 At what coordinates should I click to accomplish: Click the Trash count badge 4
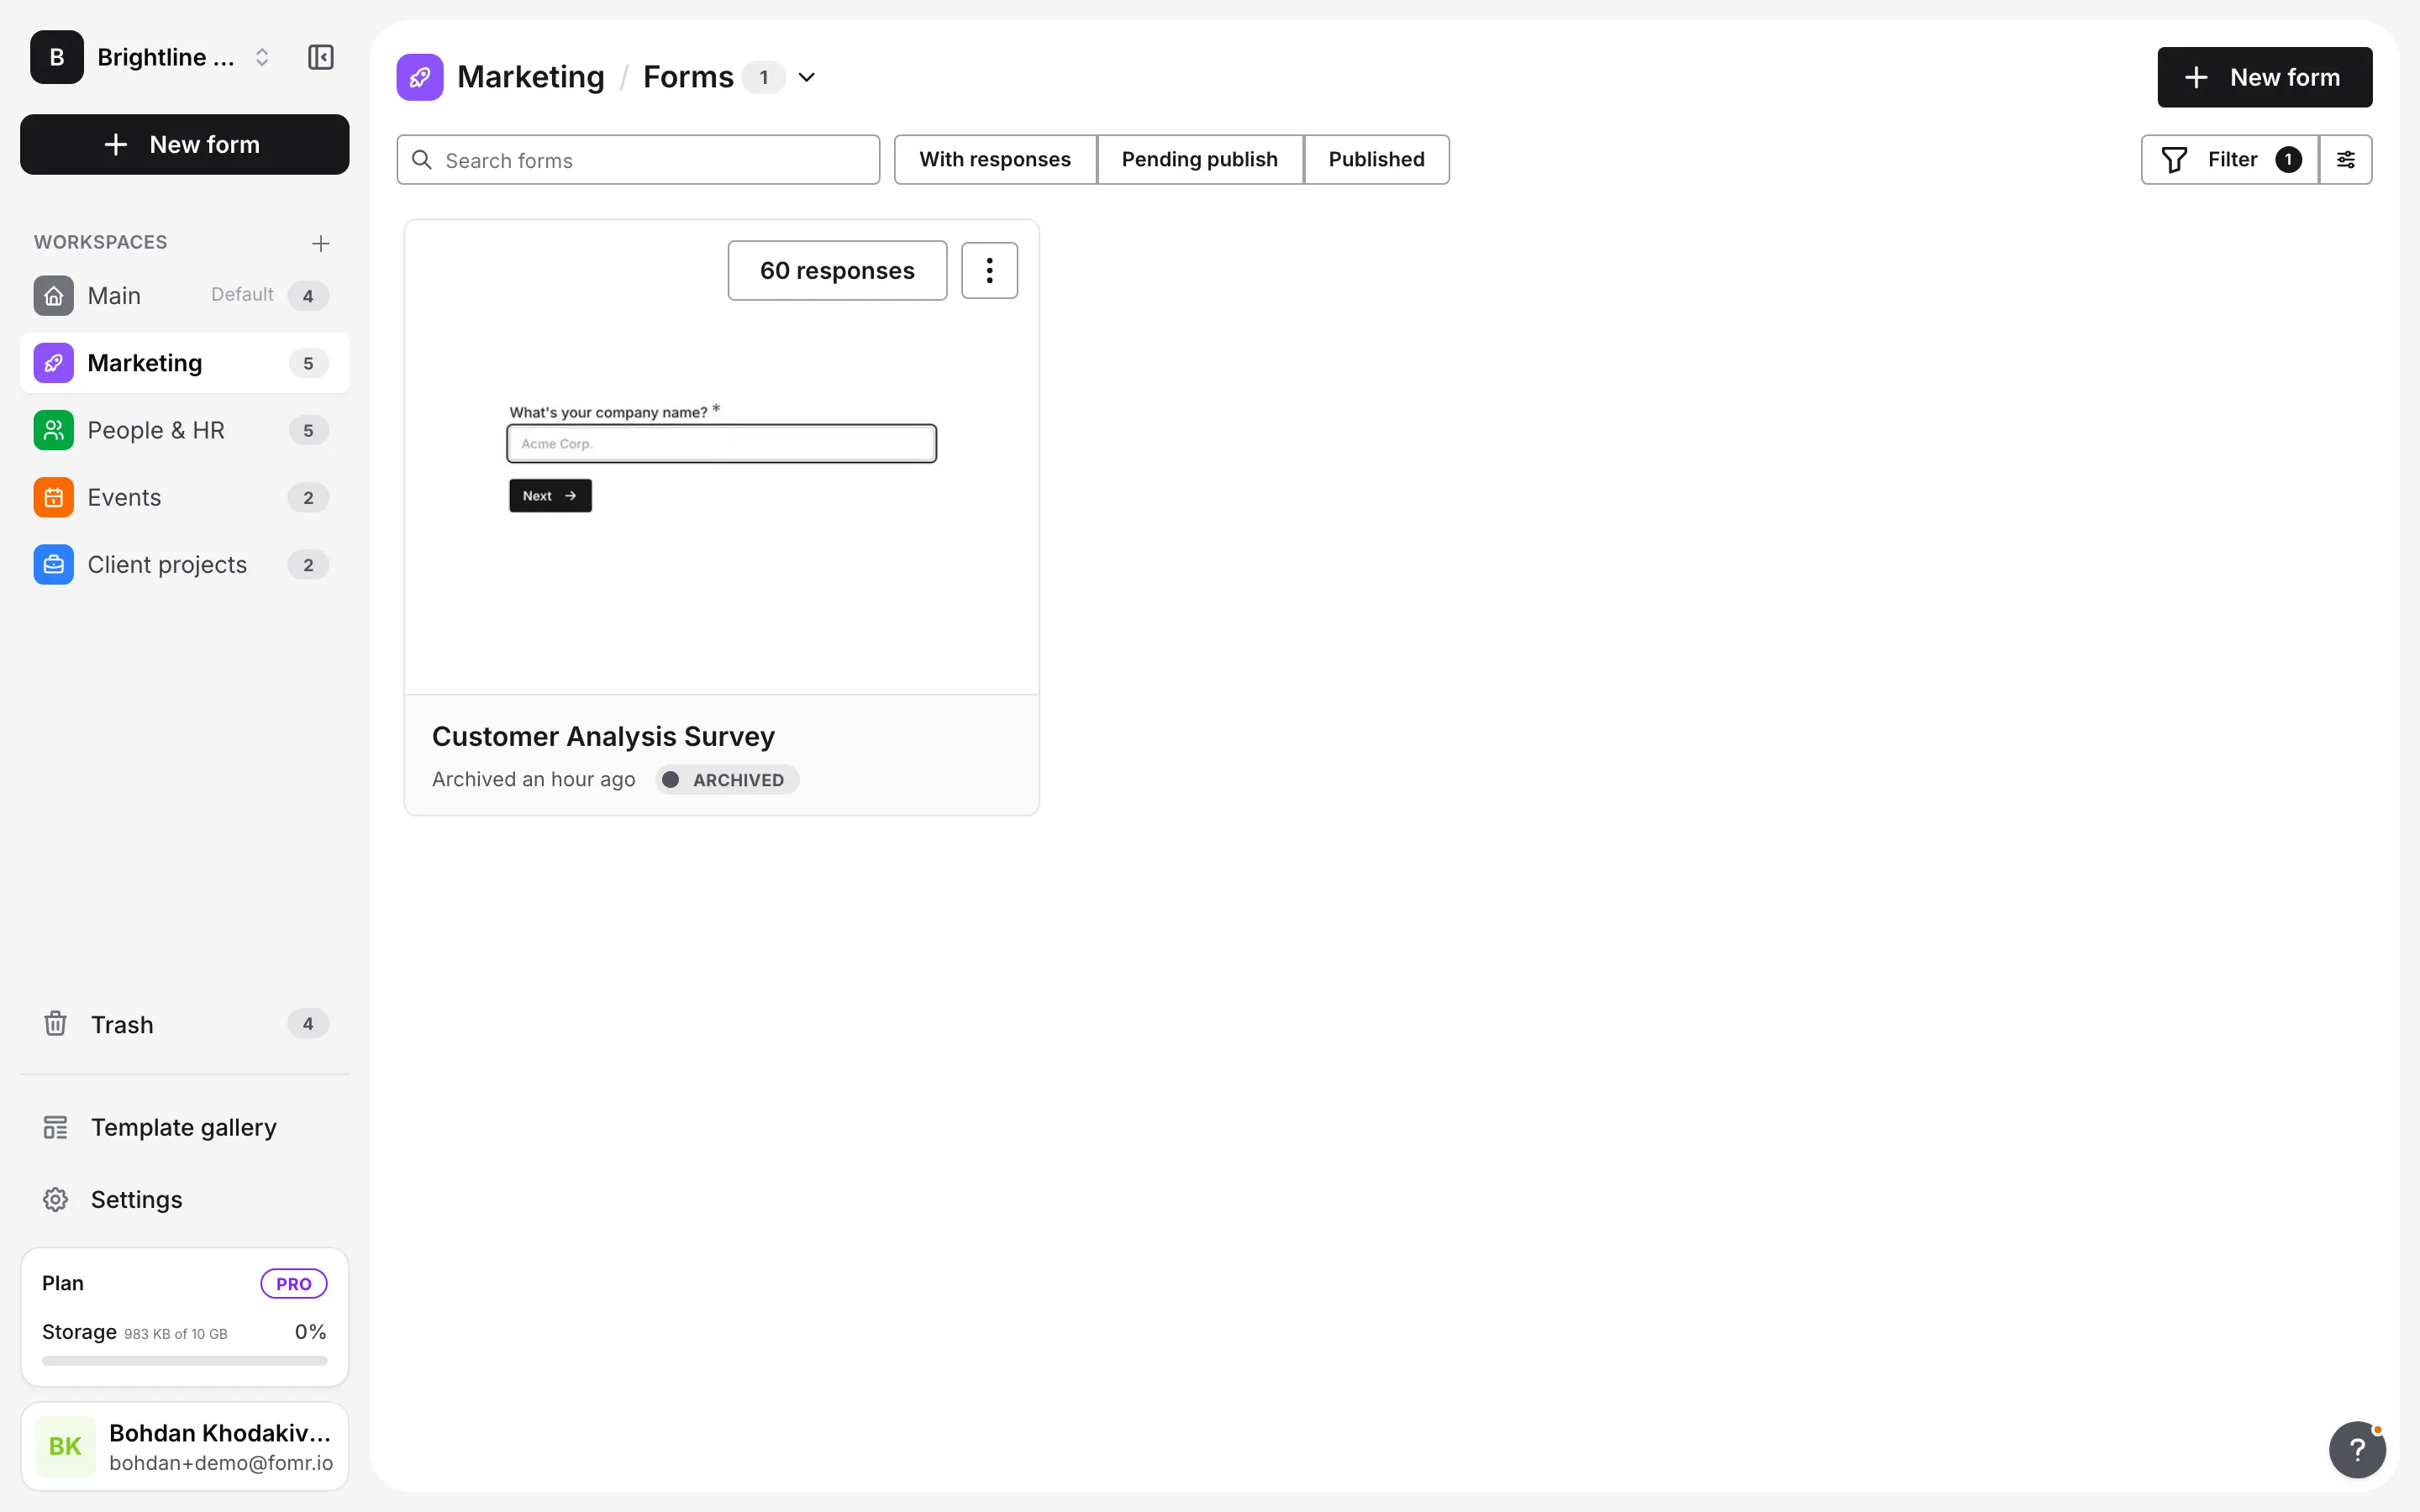click(308, 1023)
